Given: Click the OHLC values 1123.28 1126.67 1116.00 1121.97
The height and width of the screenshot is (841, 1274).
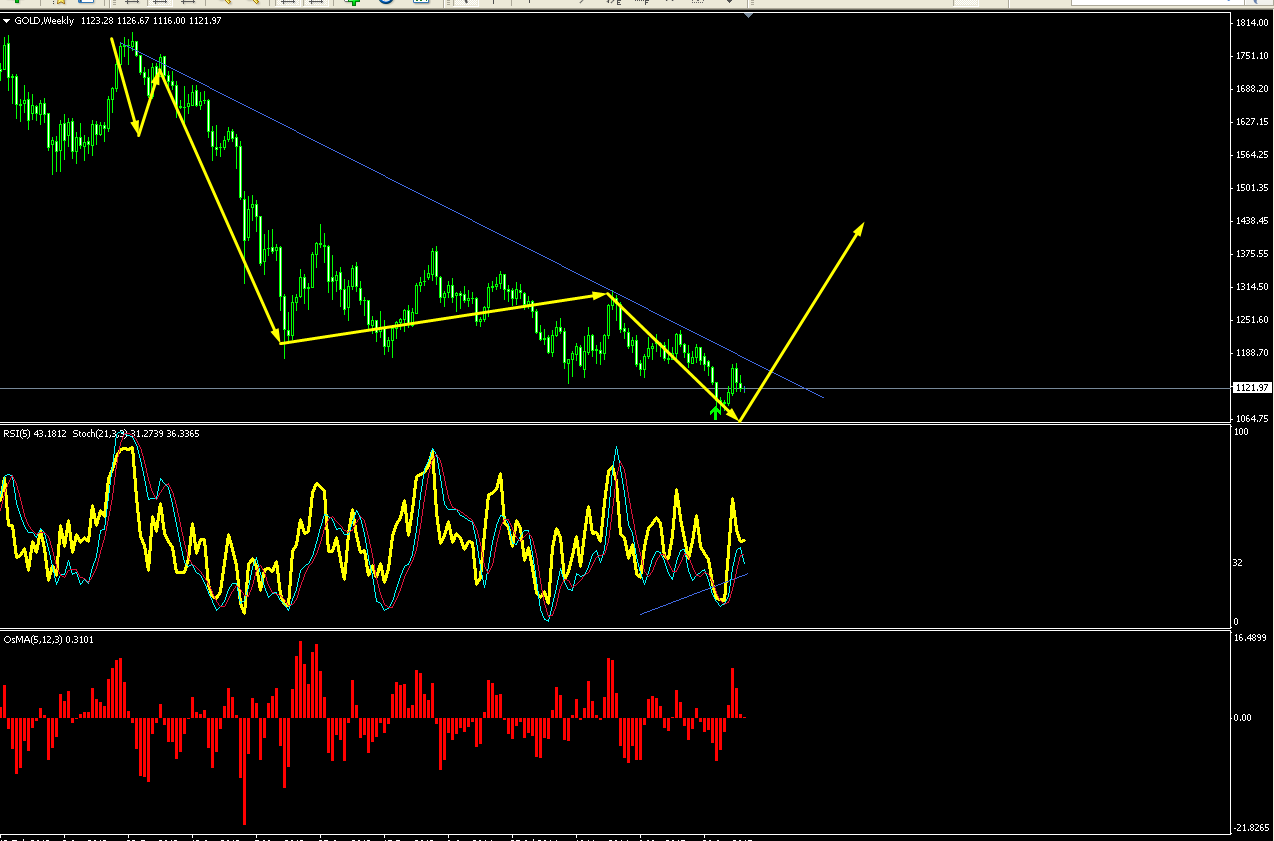Looking at the screenshot, I should pos(149,20).
